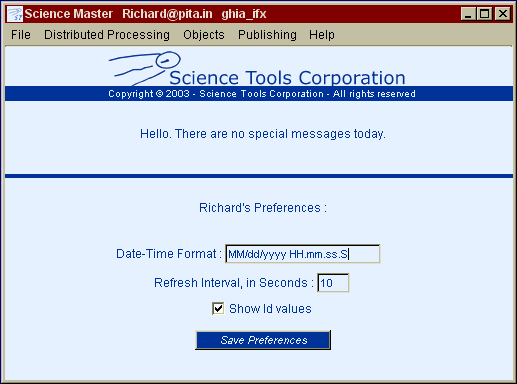Open the Publishing menu
The image size is (517, 384).
pos(267,35)
